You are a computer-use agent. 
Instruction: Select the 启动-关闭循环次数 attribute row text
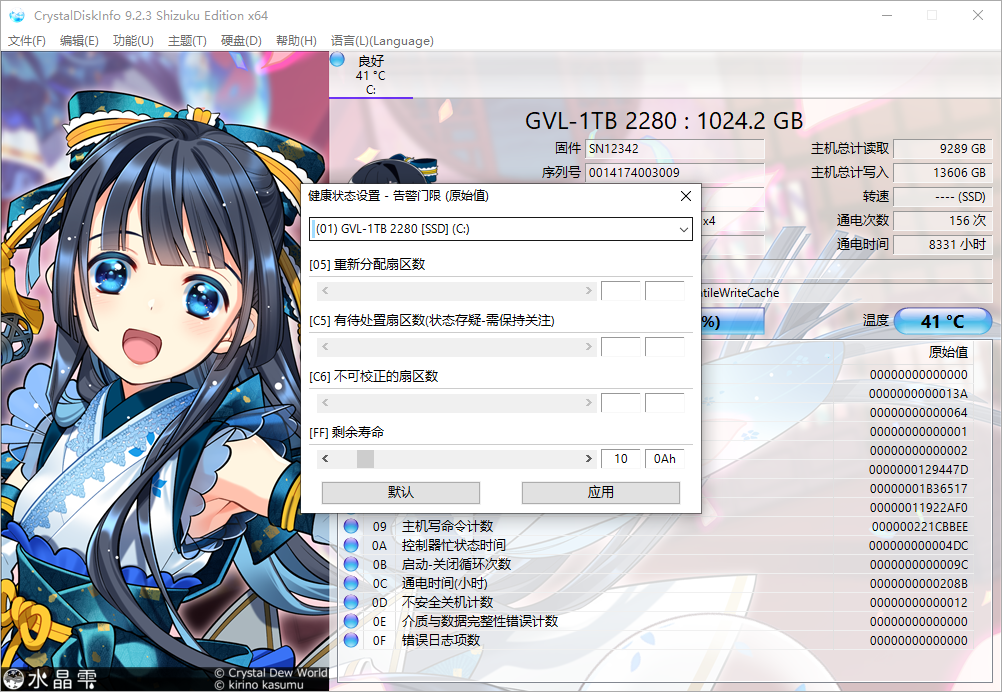[x=456, y=564]
